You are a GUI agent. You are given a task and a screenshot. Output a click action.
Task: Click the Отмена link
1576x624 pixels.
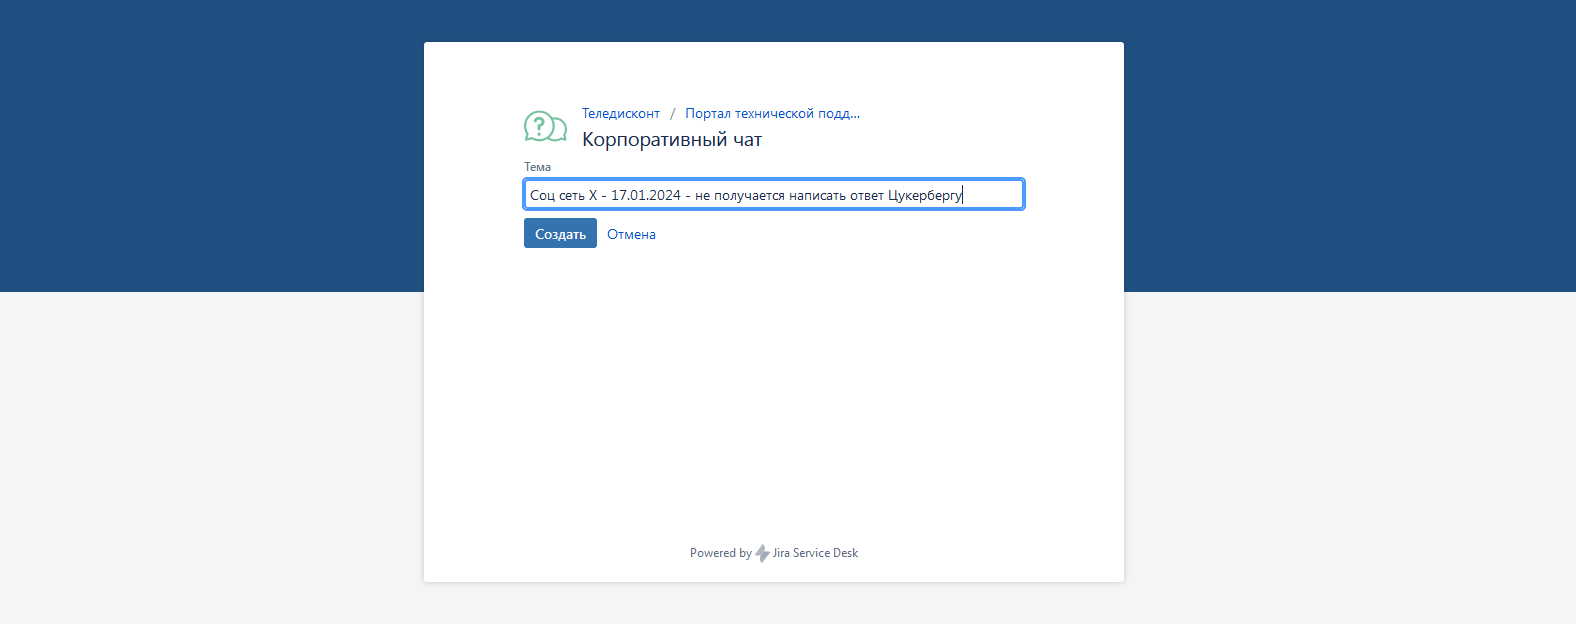pos(631,234)
